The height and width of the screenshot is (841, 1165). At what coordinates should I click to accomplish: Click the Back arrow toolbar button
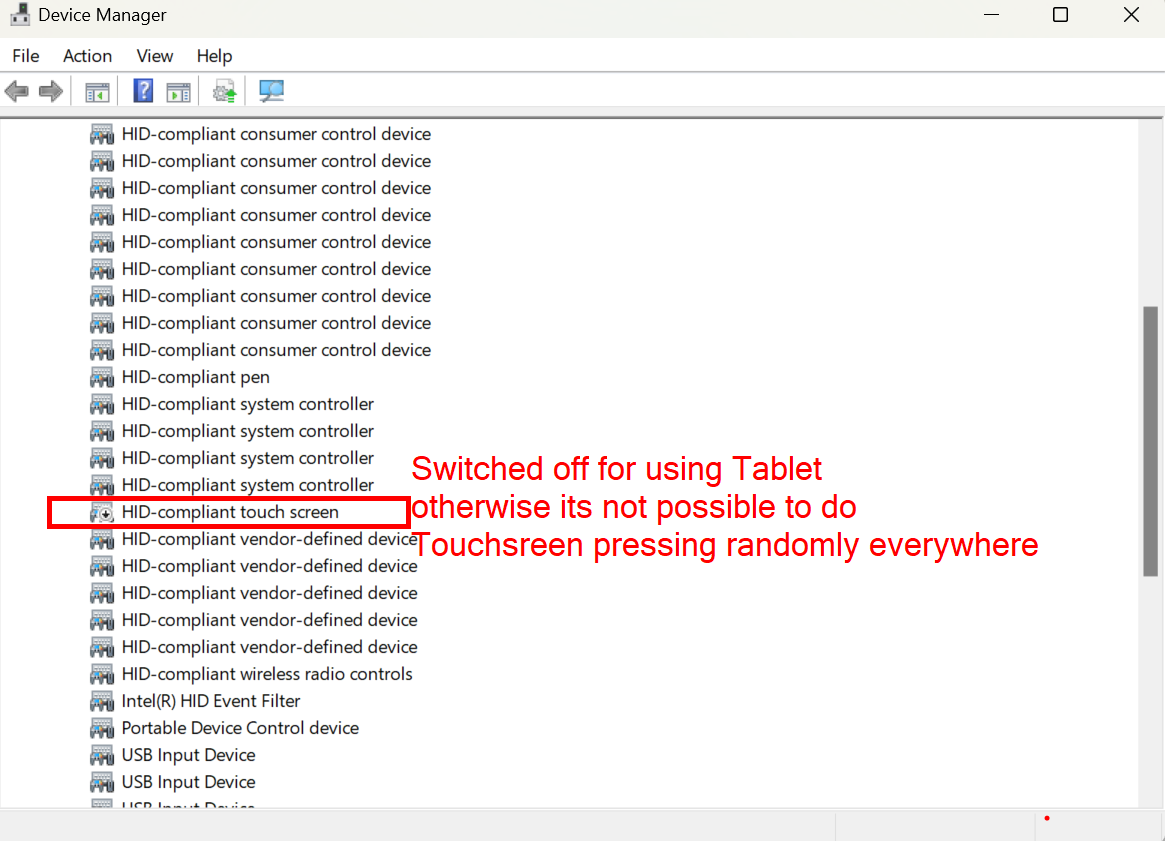[17, 92]
